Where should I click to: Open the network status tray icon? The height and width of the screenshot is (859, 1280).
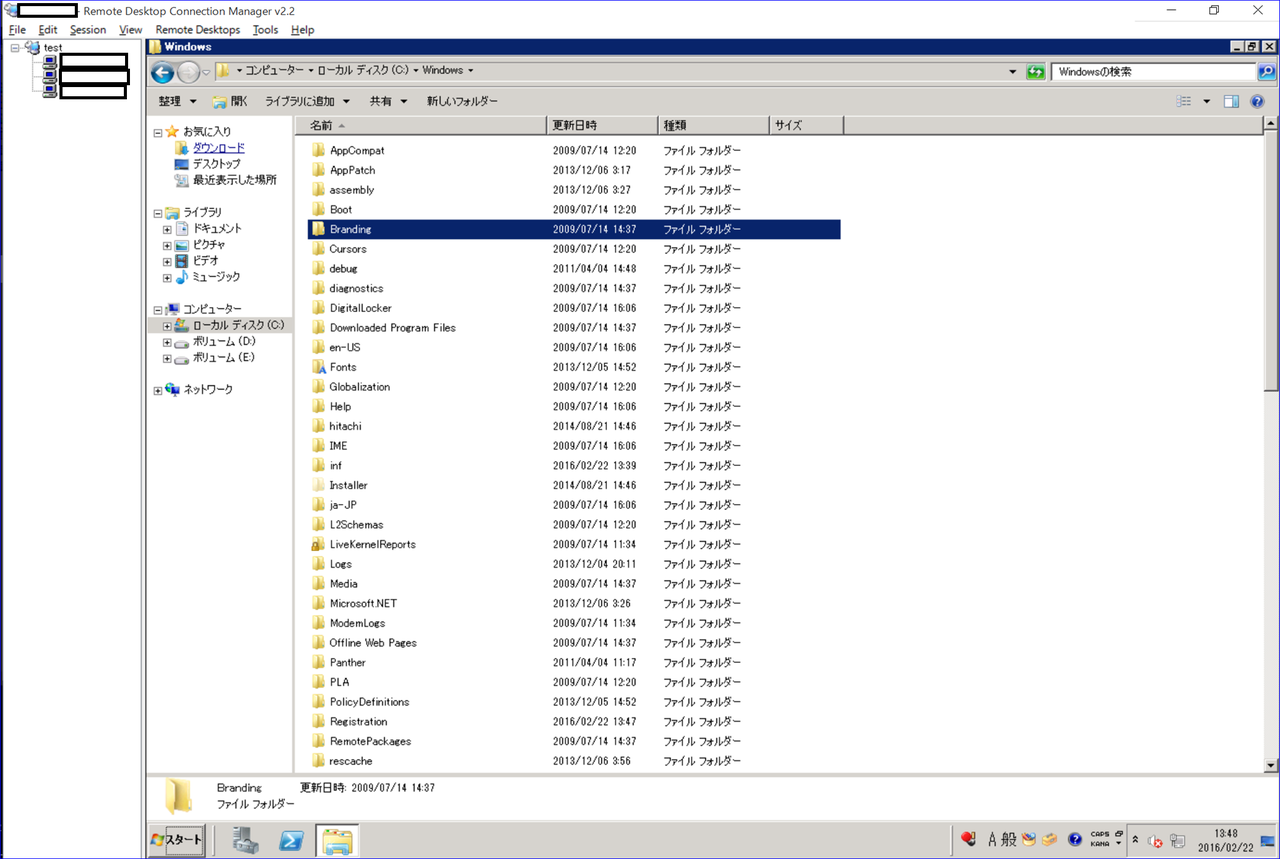click(1178, 841)
